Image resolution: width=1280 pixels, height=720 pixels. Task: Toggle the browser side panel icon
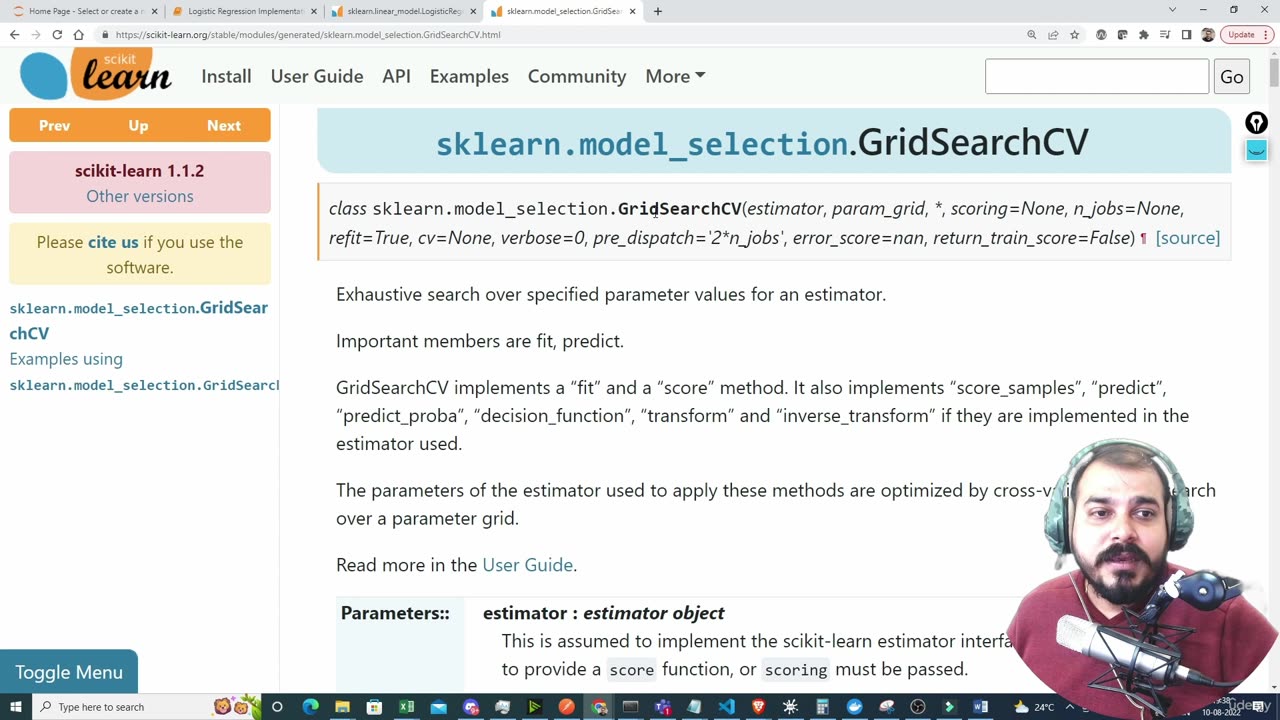pos(1186,34)
